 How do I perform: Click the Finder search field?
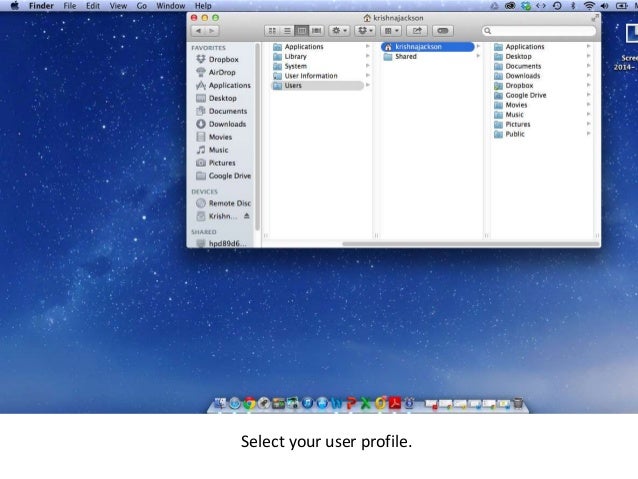539,31
